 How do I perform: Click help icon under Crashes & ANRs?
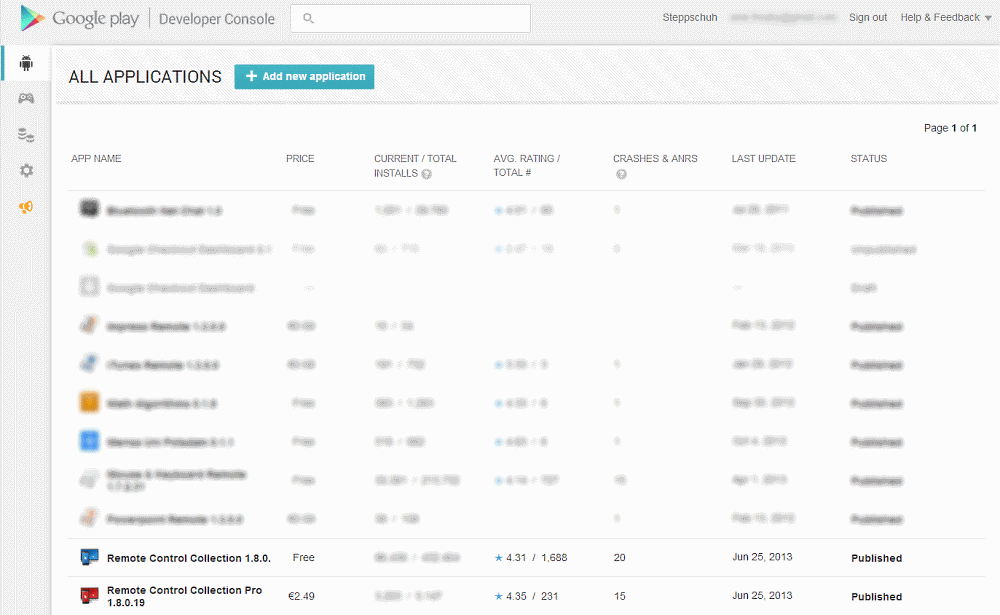pos(621,174)
